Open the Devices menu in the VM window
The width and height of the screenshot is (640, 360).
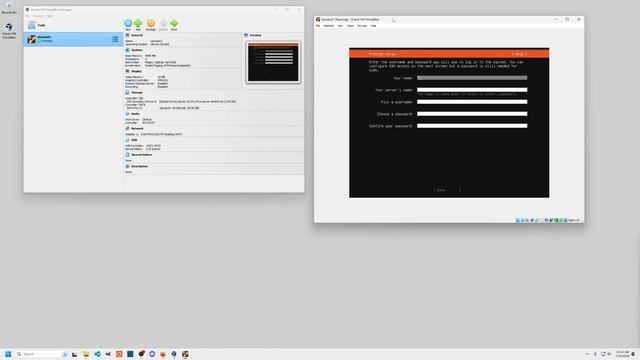[x=362, y=26]
